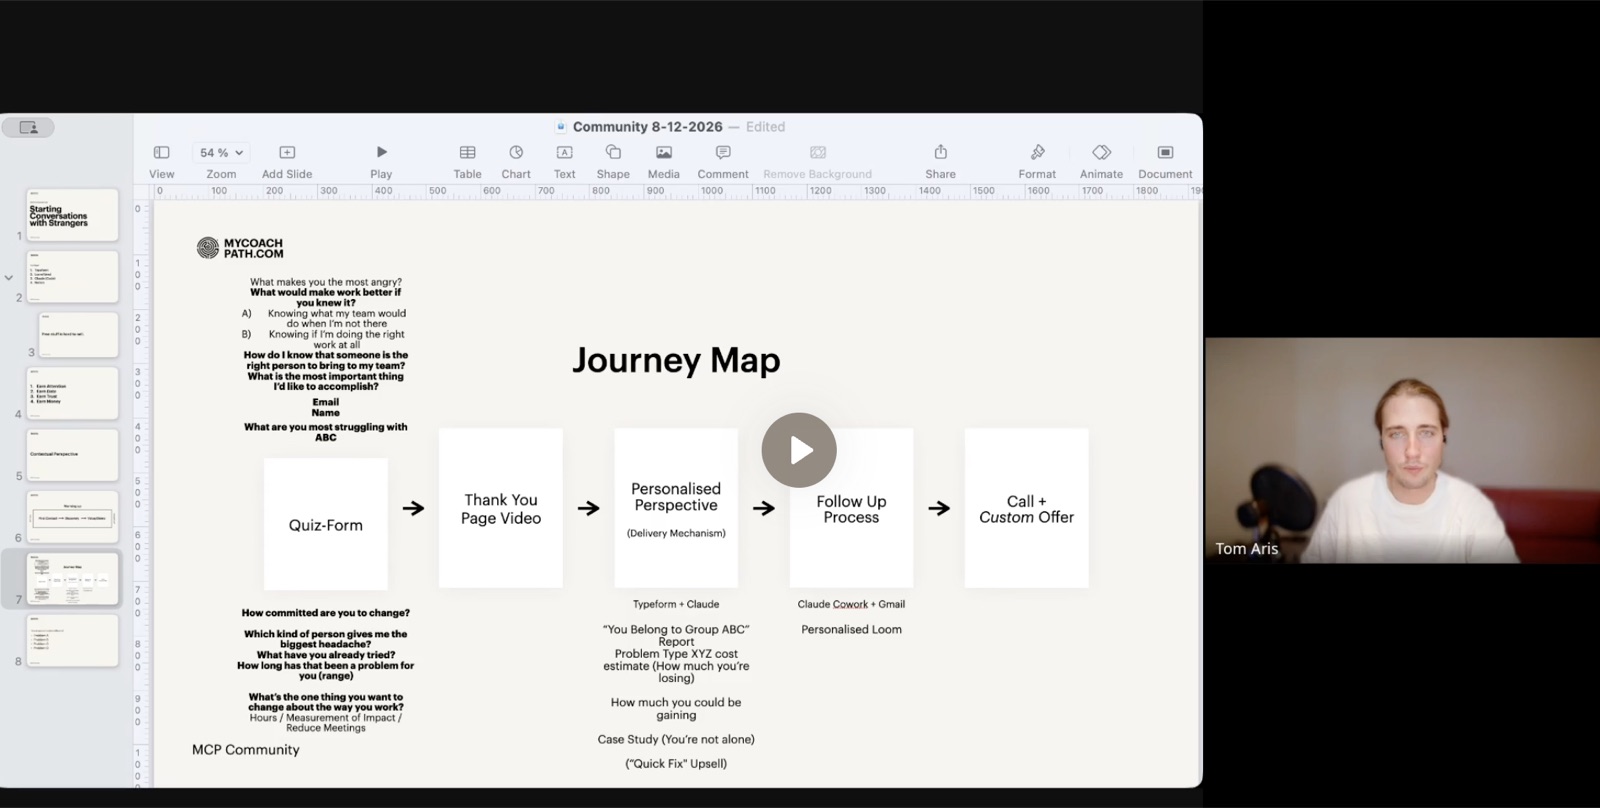The height and width of the screenshot is (808, 1600).
Task: Toggle the screen mirroring button at top-left
Action: (28, 127)
